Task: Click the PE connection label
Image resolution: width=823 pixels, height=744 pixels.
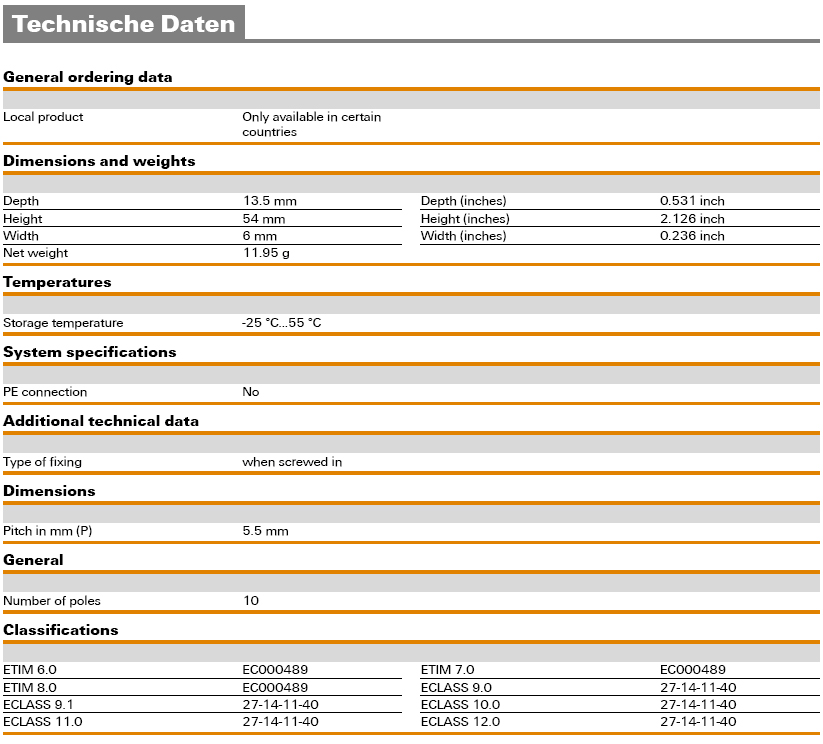Action: tap(45, 392)
